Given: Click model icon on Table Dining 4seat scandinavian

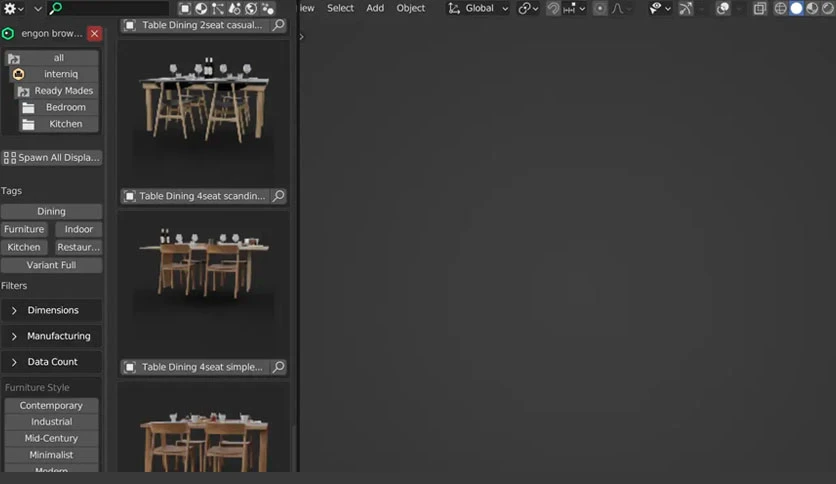Looking at the screenshot, I should pos(130,196).
